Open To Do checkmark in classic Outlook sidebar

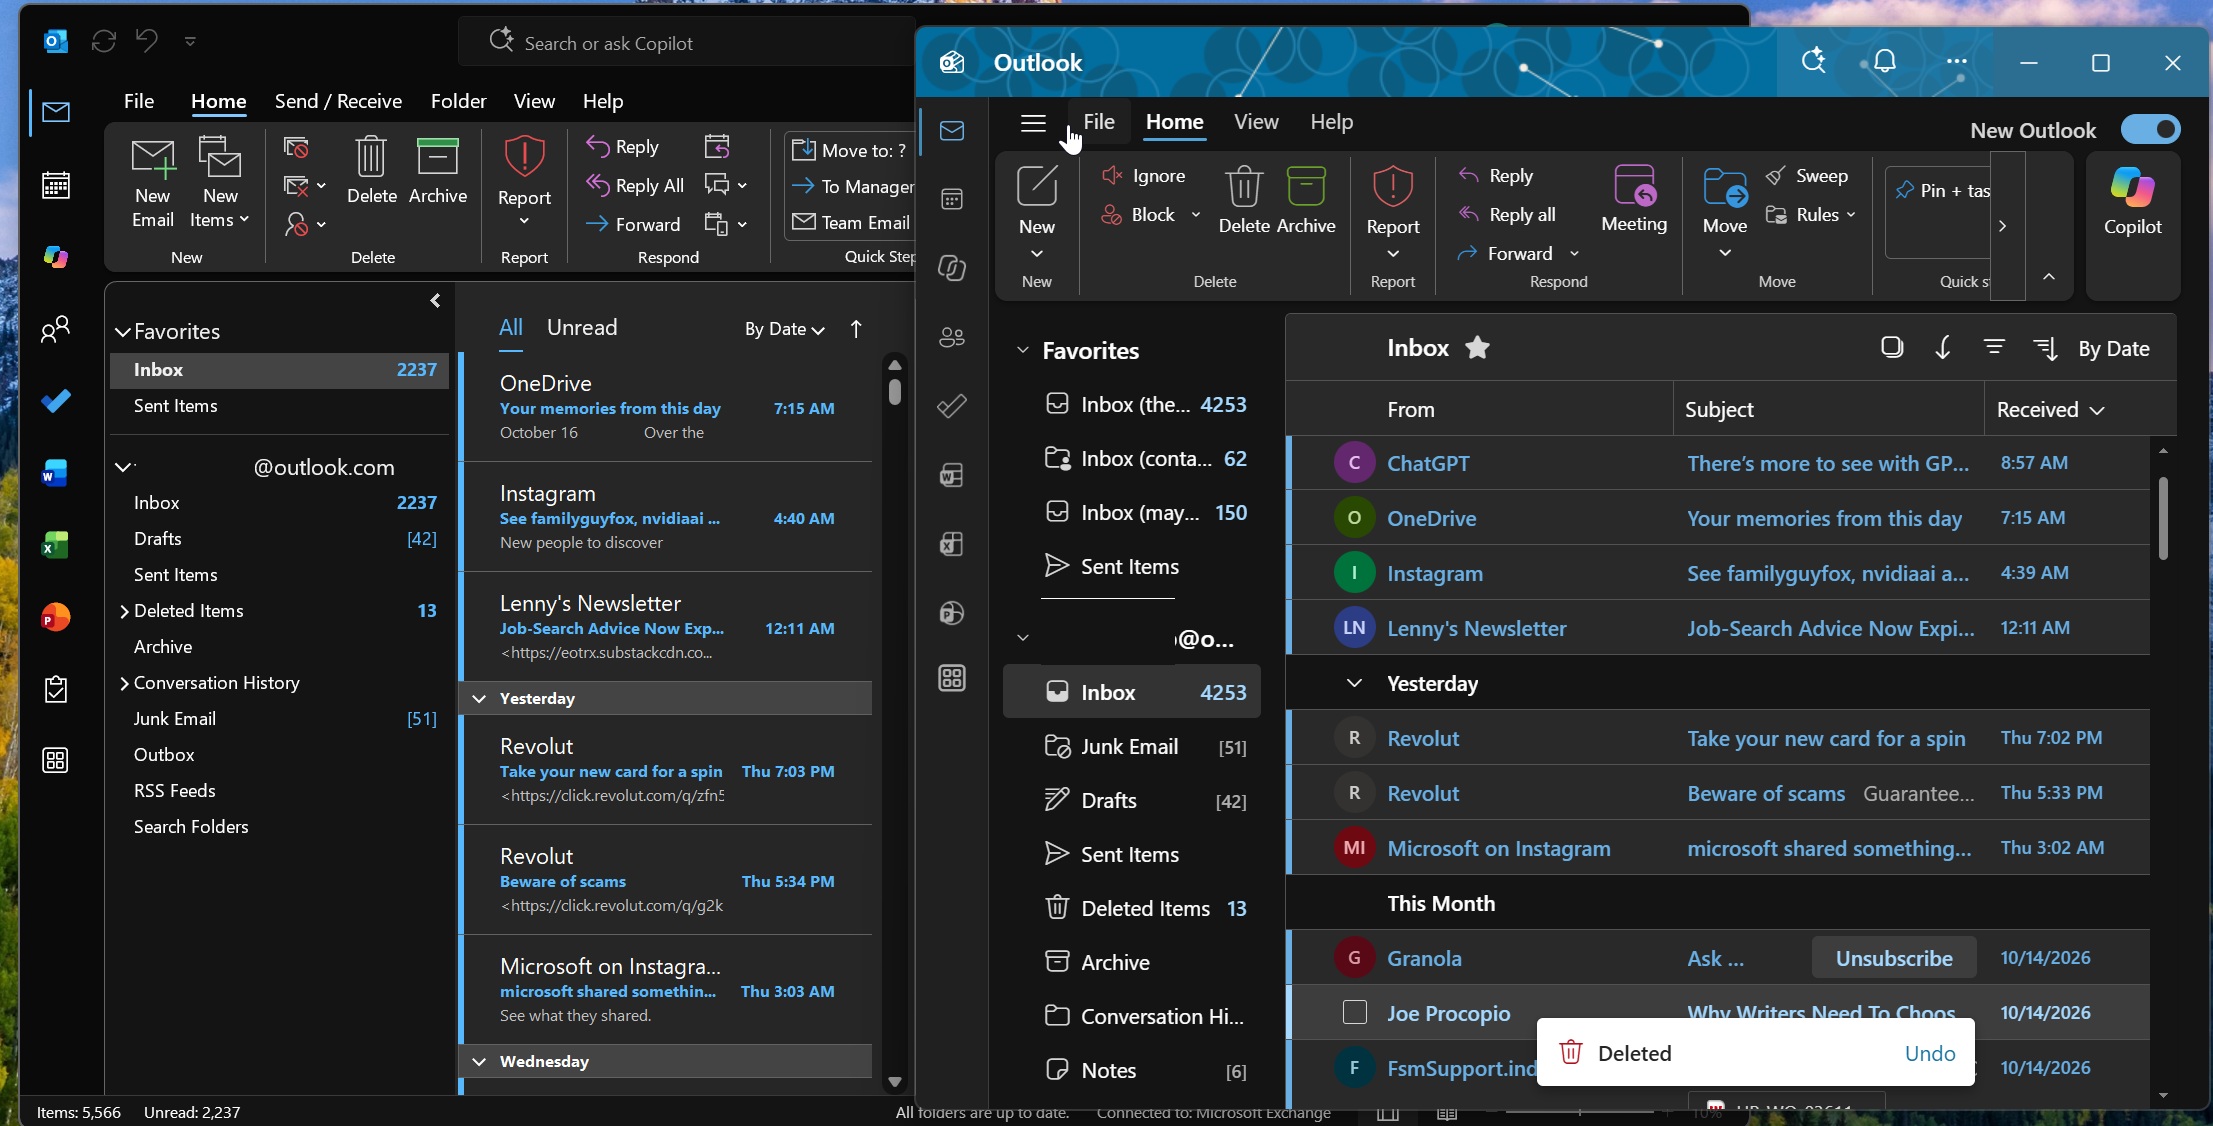click(56, 401)
